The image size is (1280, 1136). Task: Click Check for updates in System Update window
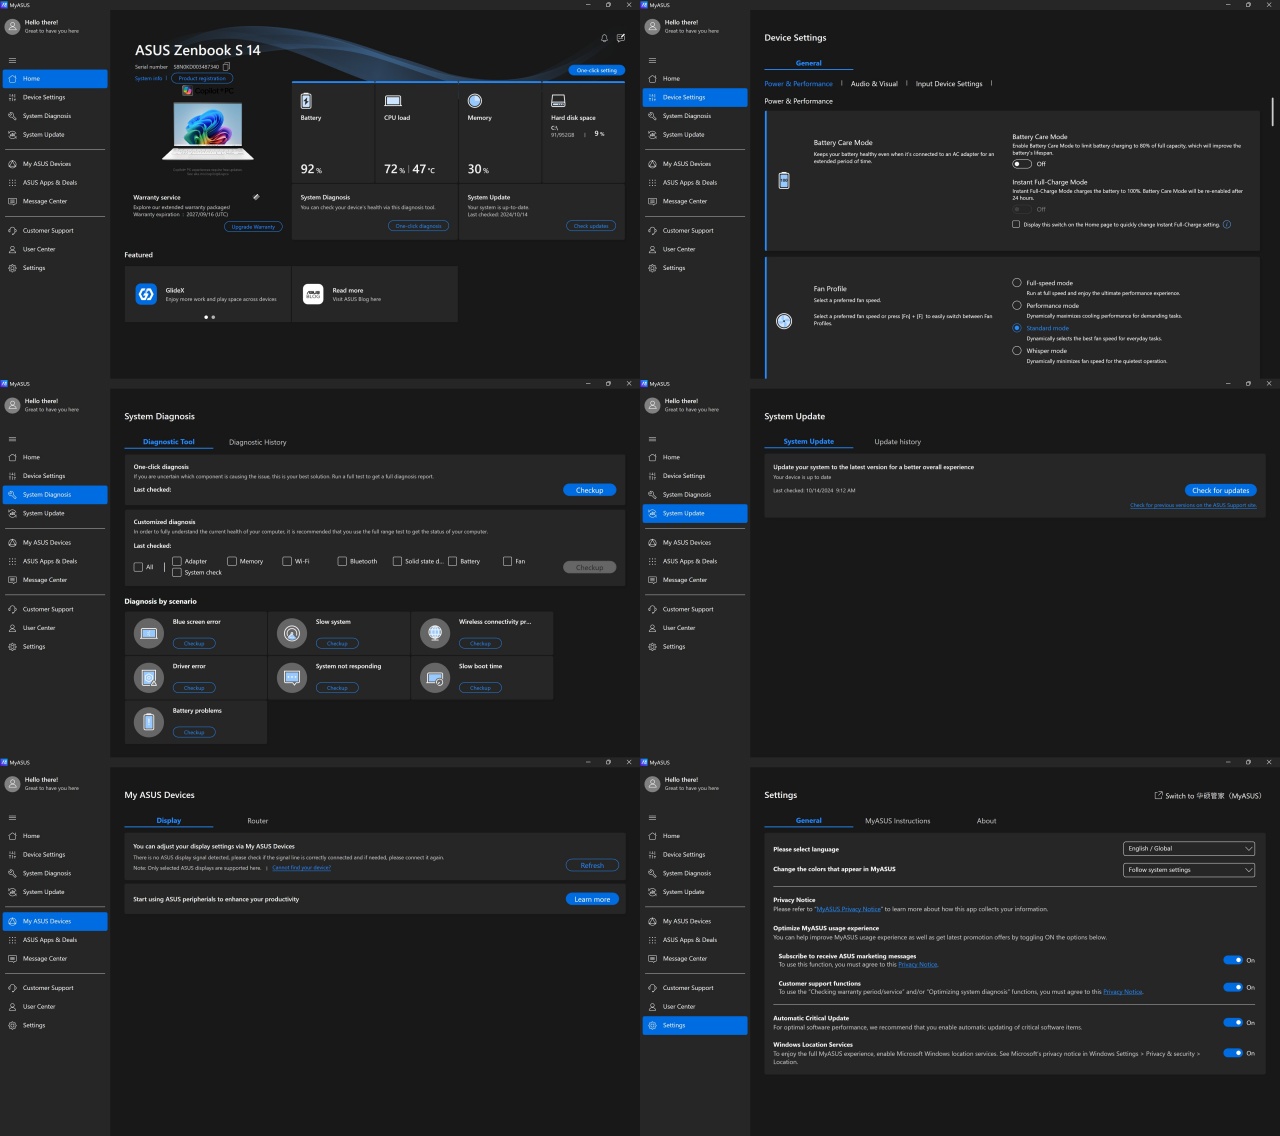click(x=1221, y=490)
